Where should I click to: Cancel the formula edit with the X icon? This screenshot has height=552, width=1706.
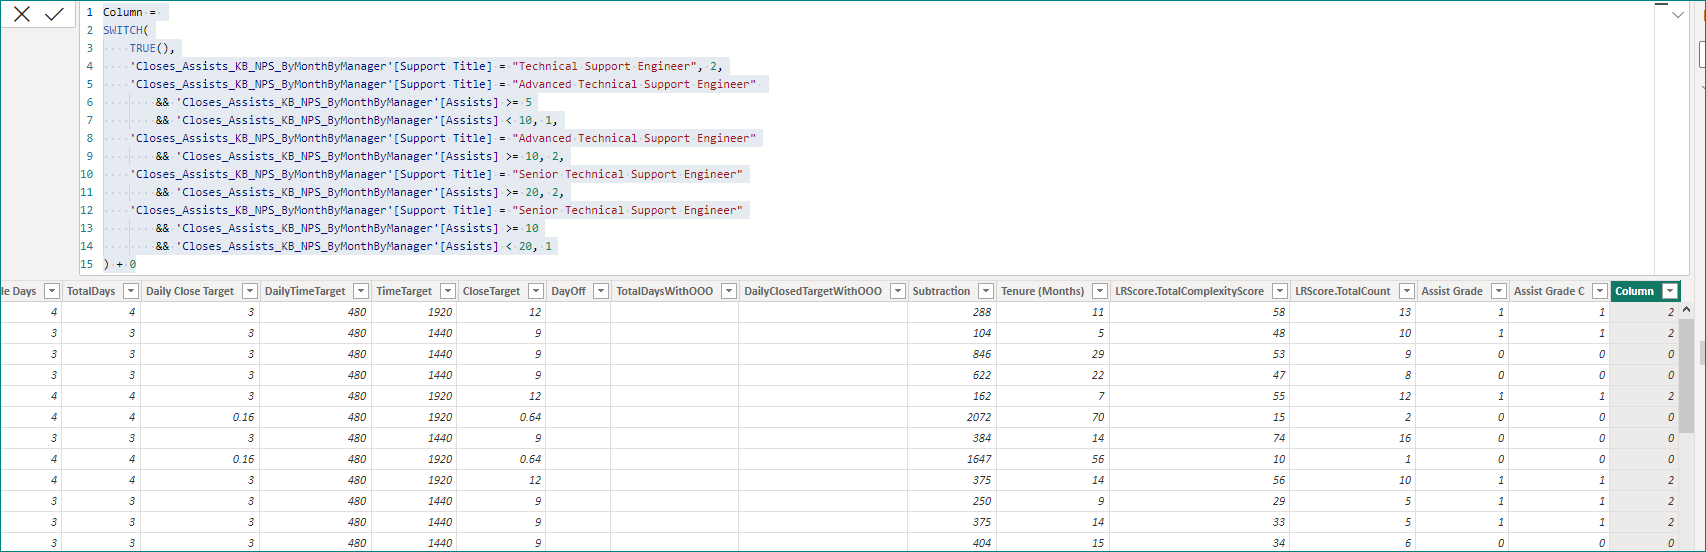(x=22, y=14)
